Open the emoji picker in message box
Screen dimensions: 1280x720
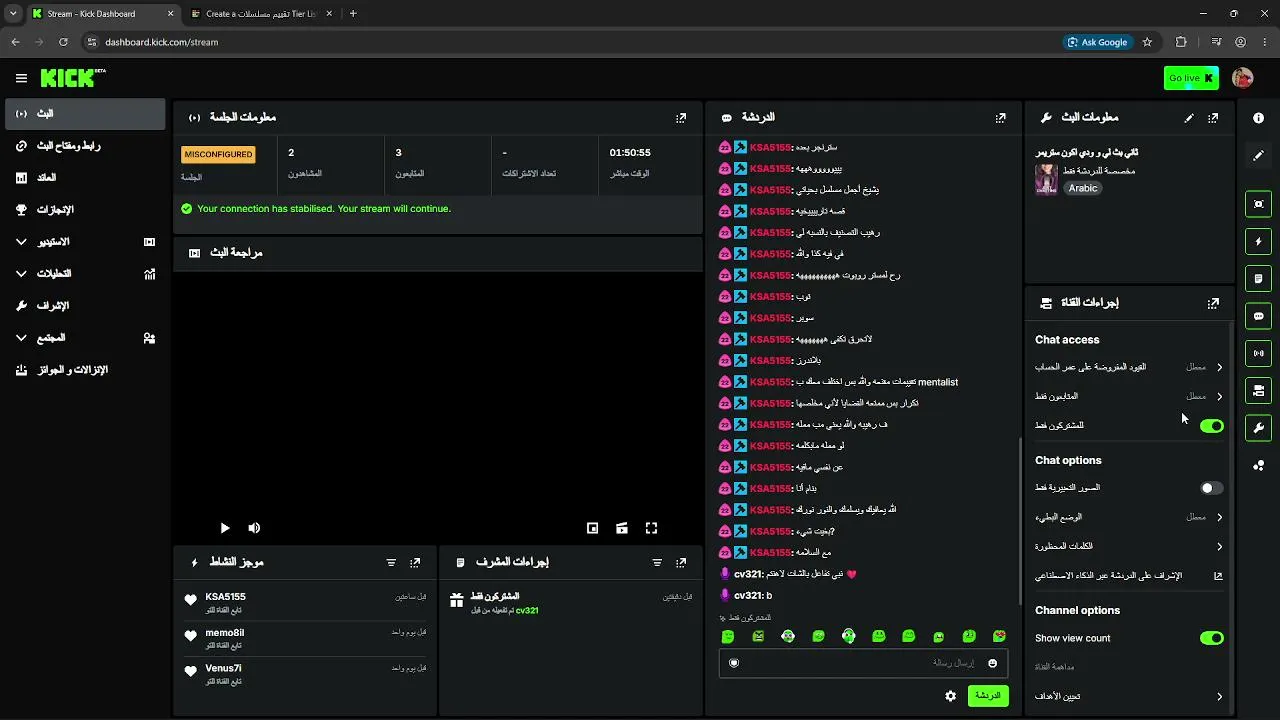992,663
